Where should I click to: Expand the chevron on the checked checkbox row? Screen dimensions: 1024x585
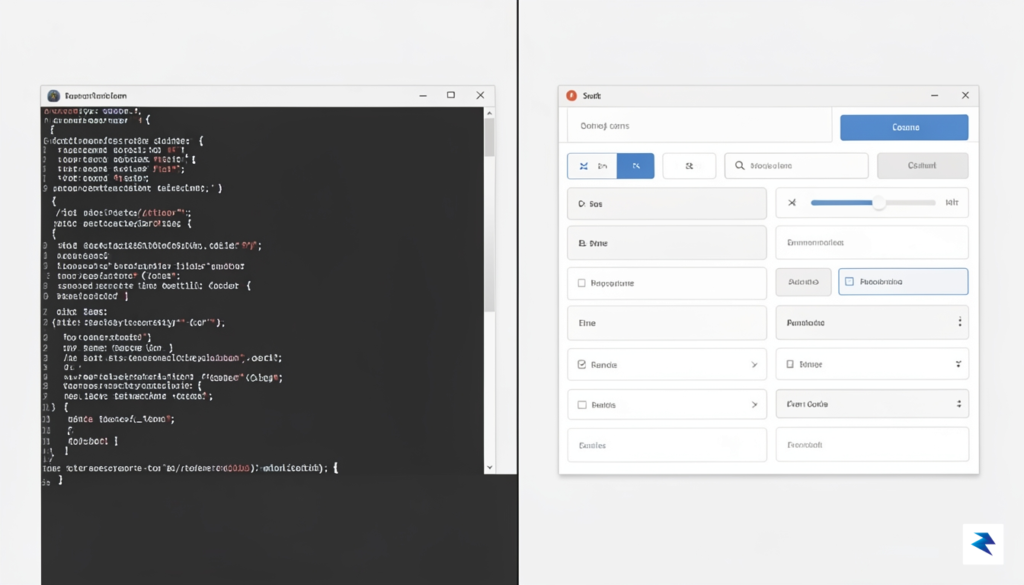tap(754, 364)
